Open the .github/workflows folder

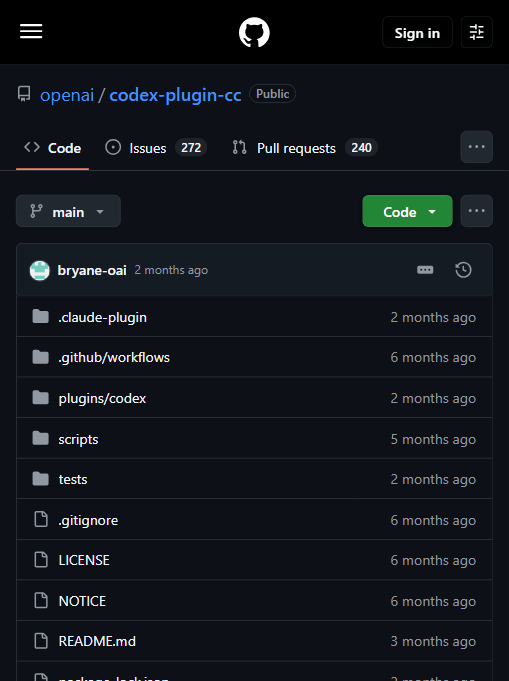point(114,357)
